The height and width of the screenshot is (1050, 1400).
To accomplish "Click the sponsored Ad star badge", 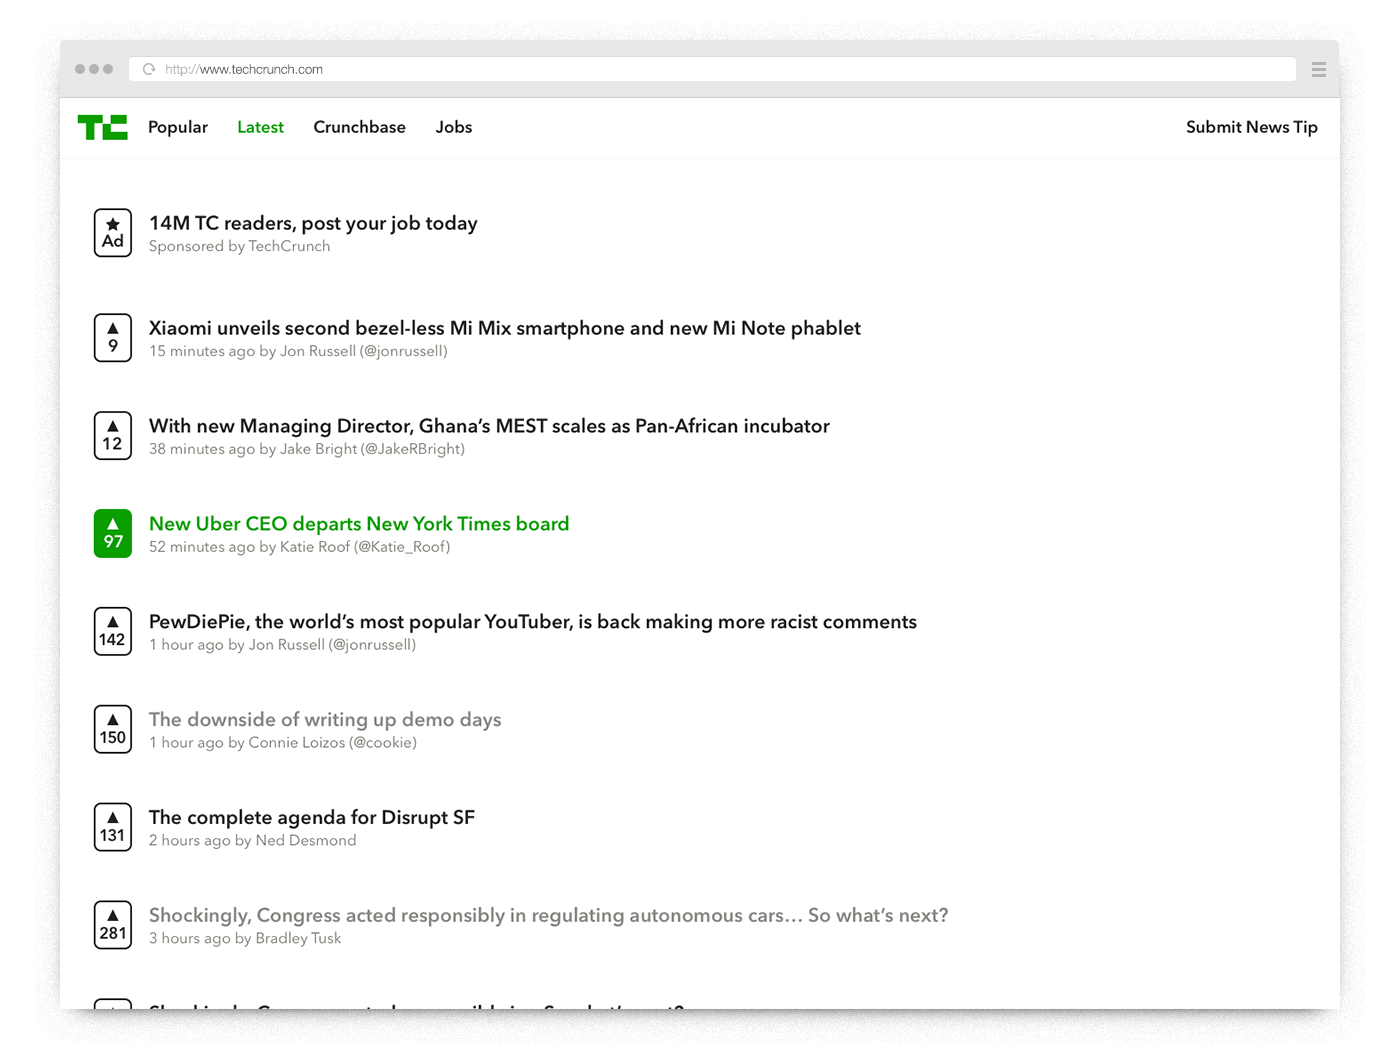I will pyautogui.click(x=113, y=233).
